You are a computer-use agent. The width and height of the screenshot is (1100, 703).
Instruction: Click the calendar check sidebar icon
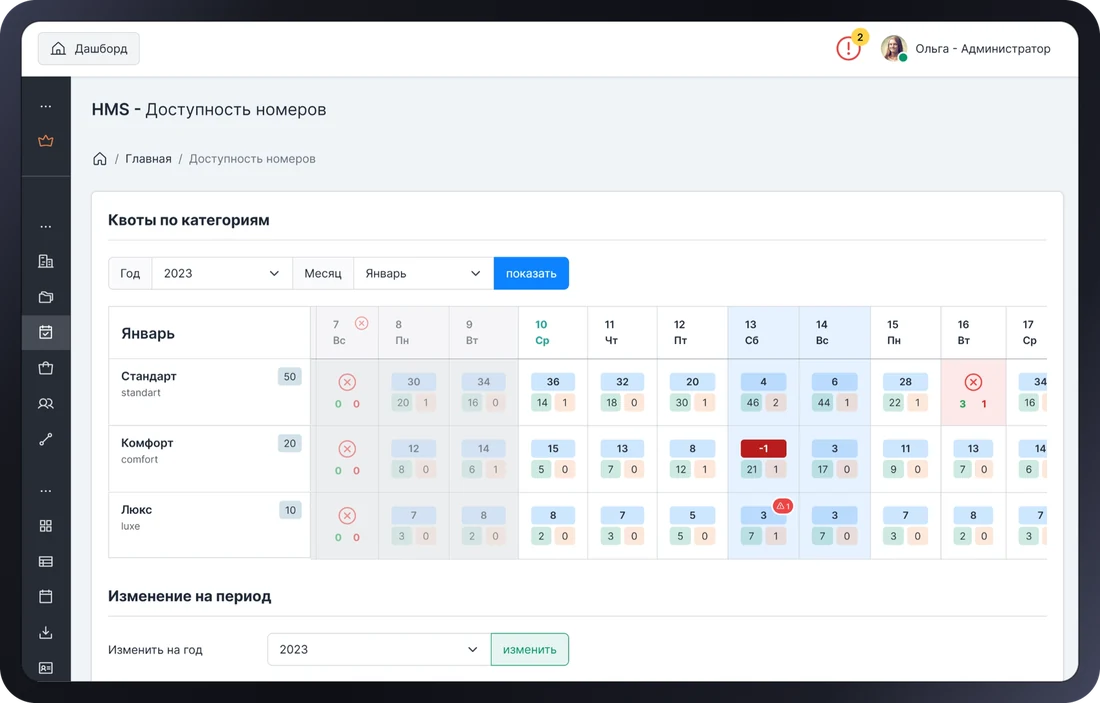(46, 332)
